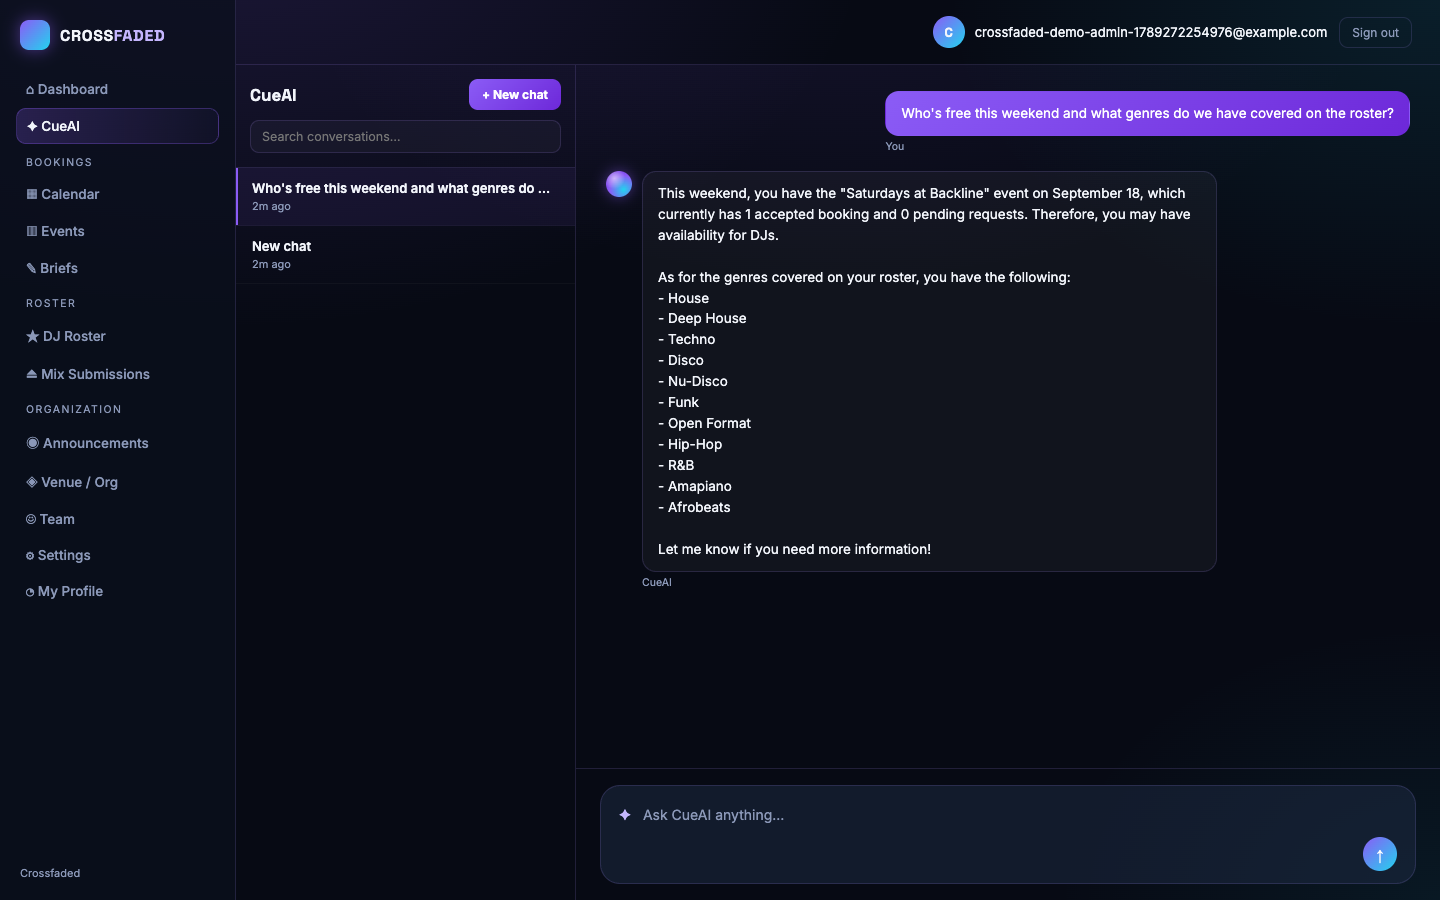Image resolution: width=1440 pixels, height=900 pixels.
Task: Click the Crossfaded logo icon
Action: (x=35, y=35)
